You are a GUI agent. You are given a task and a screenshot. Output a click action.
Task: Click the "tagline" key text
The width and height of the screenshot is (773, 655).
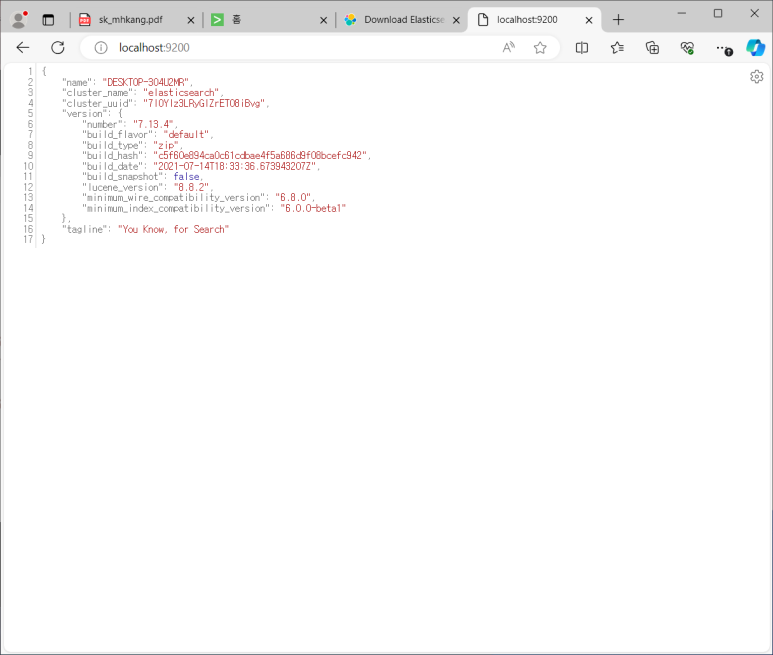(x=83, y=229)
